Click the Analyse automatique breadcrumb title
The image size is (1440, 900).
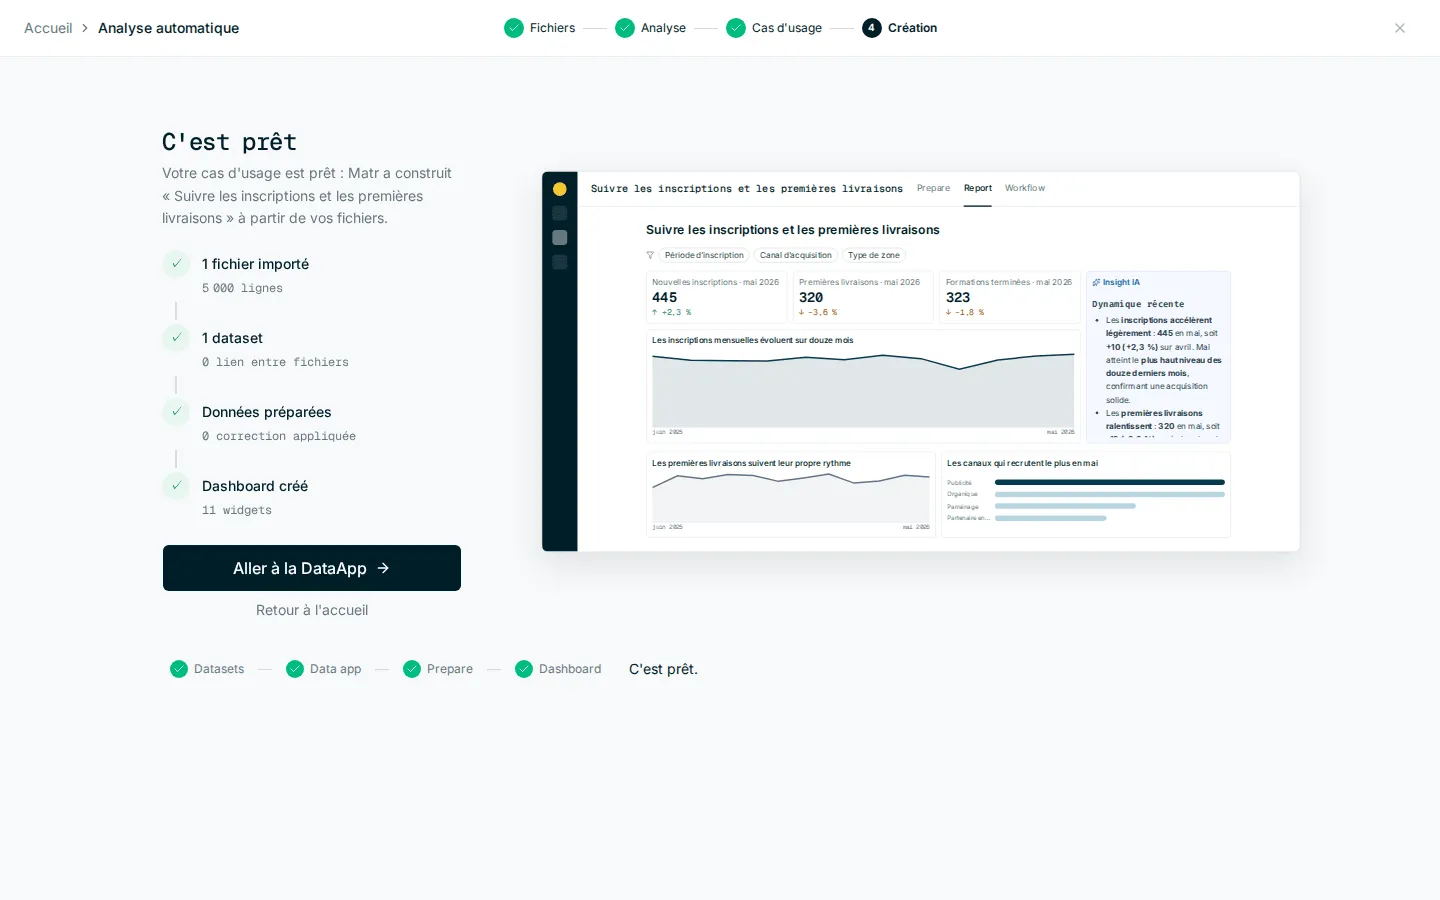(x=168, y=28)
